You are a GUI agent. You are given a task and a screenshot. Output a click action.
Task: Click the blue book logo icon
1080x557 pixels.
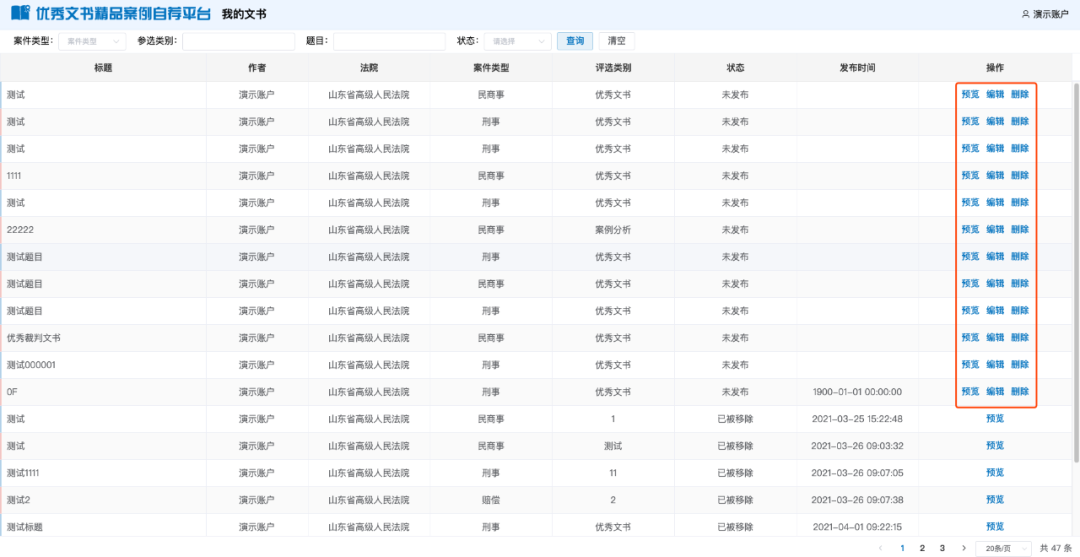[21, 13]
